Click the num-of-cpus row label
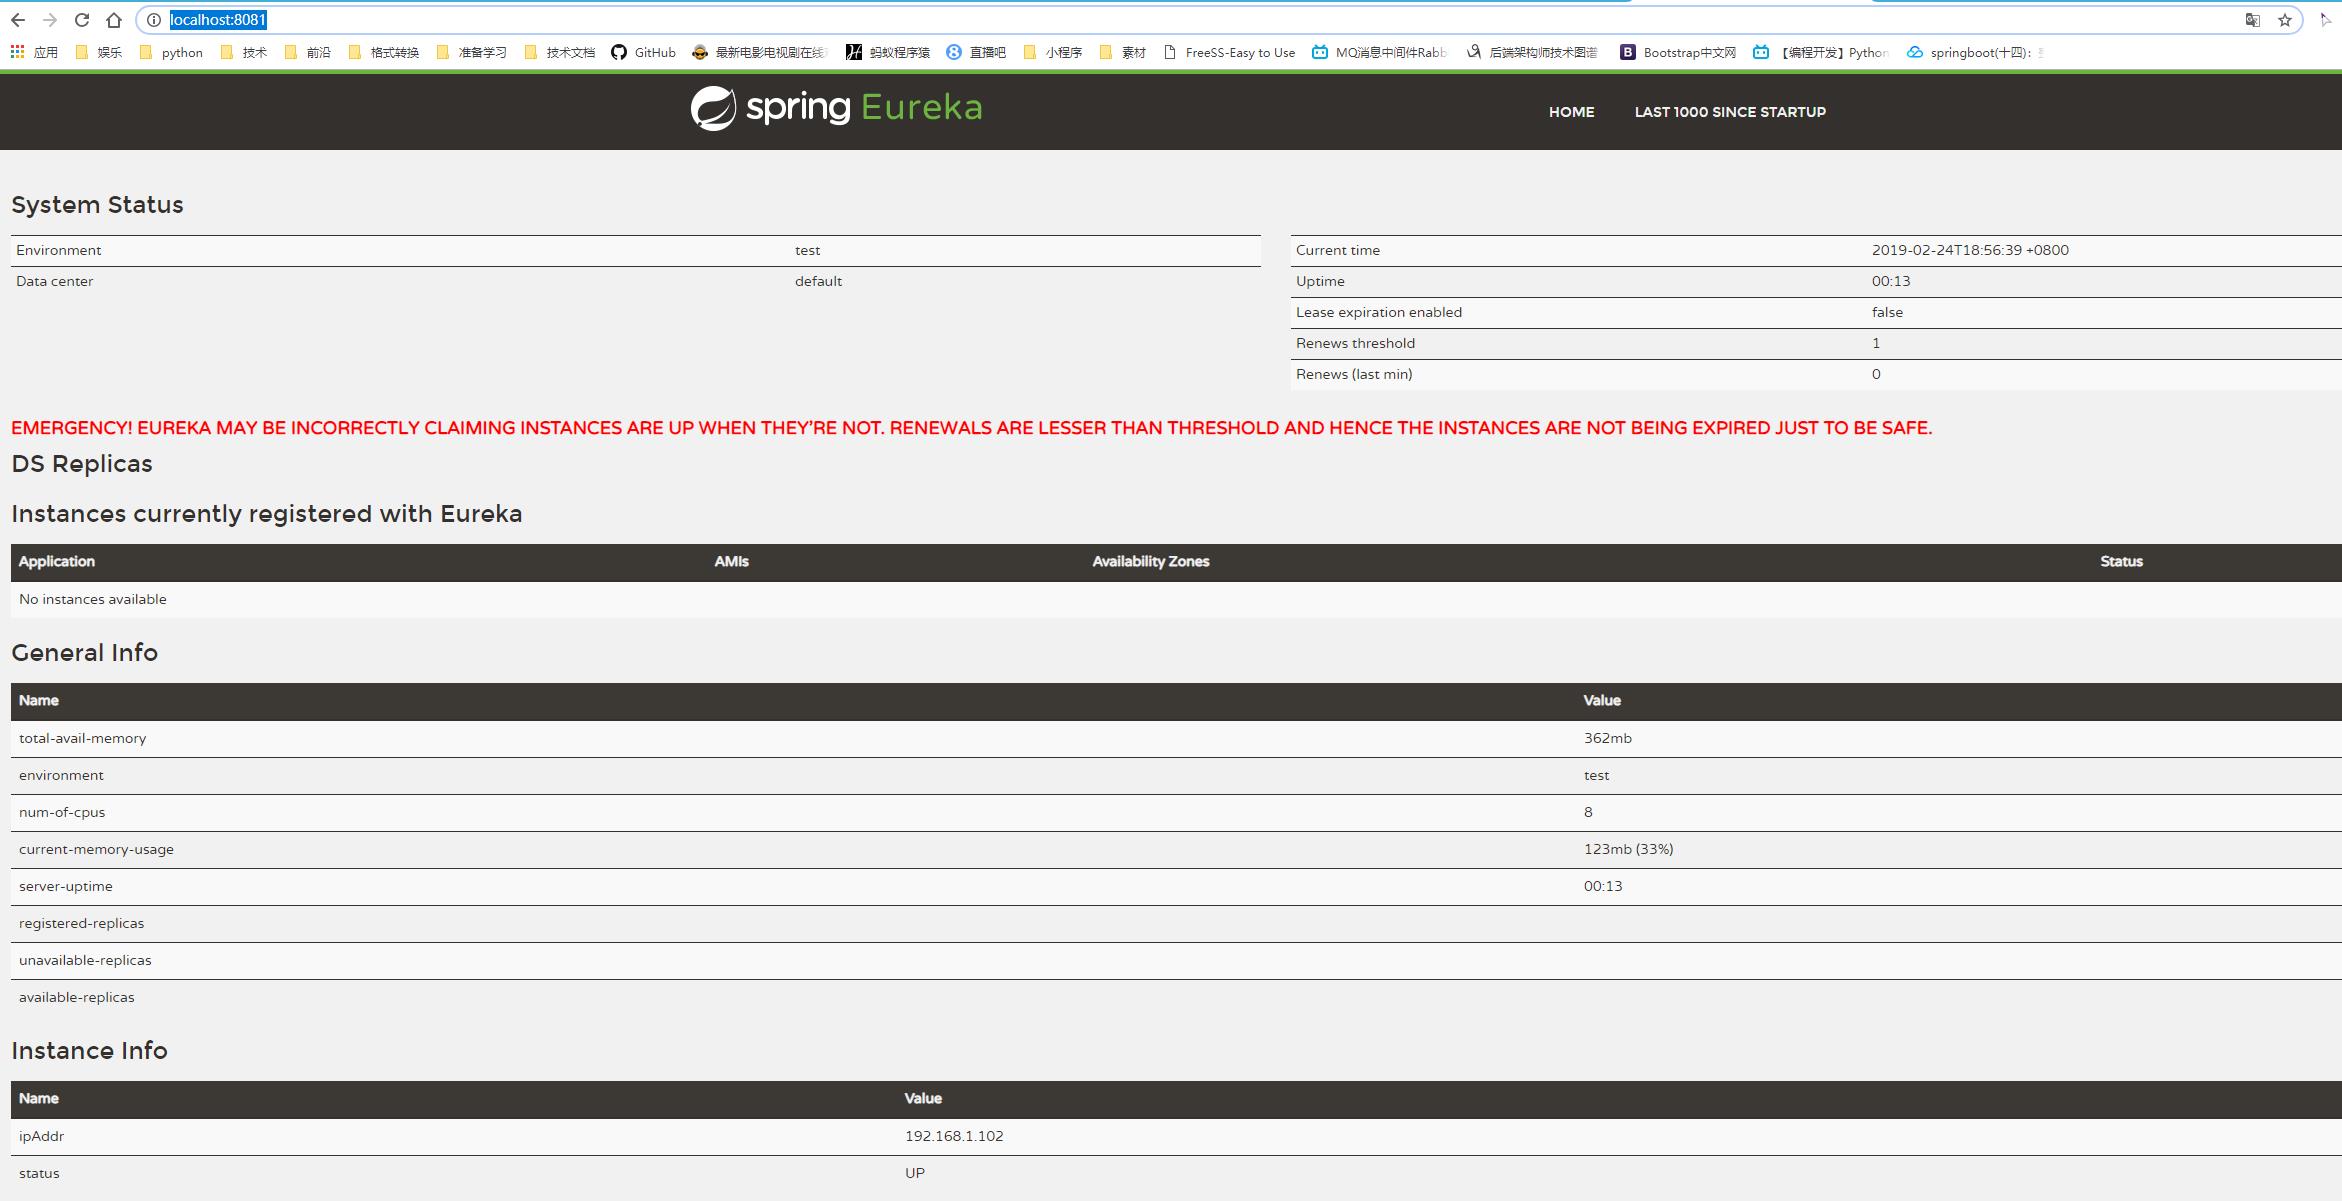 [x=62, y=812]
